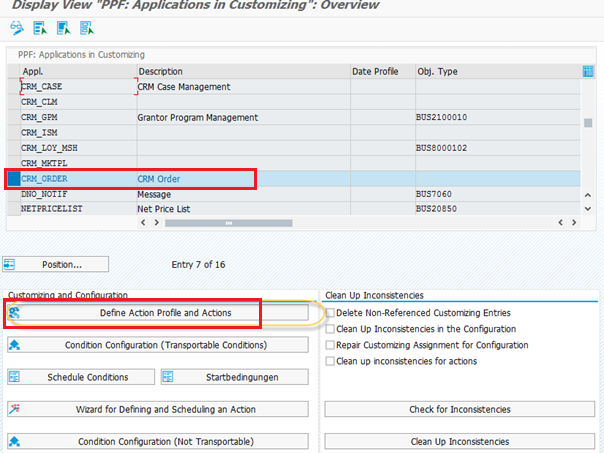Click the CRM_GPM application cell
Image resolution: width=604 pixels, height=453 pixels.
pos(76,117)
